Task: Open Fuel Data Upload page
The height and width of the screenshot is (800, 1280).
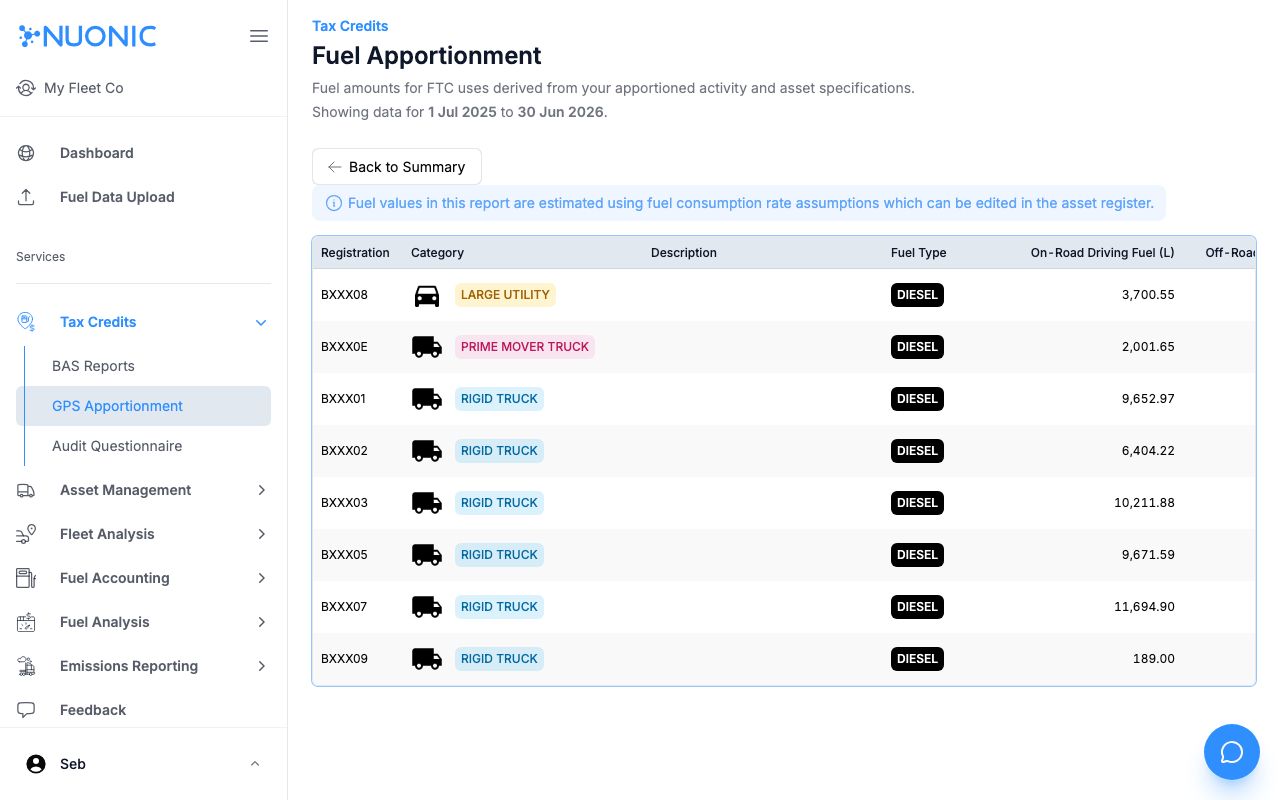Action: click(143, 197)
